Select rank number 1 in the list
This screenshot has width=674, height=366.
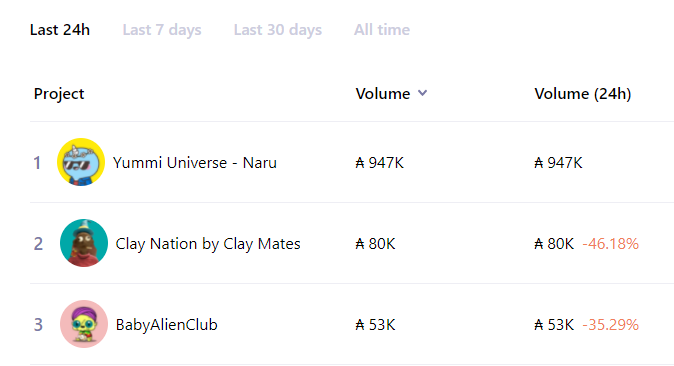(x=37, y=163)
